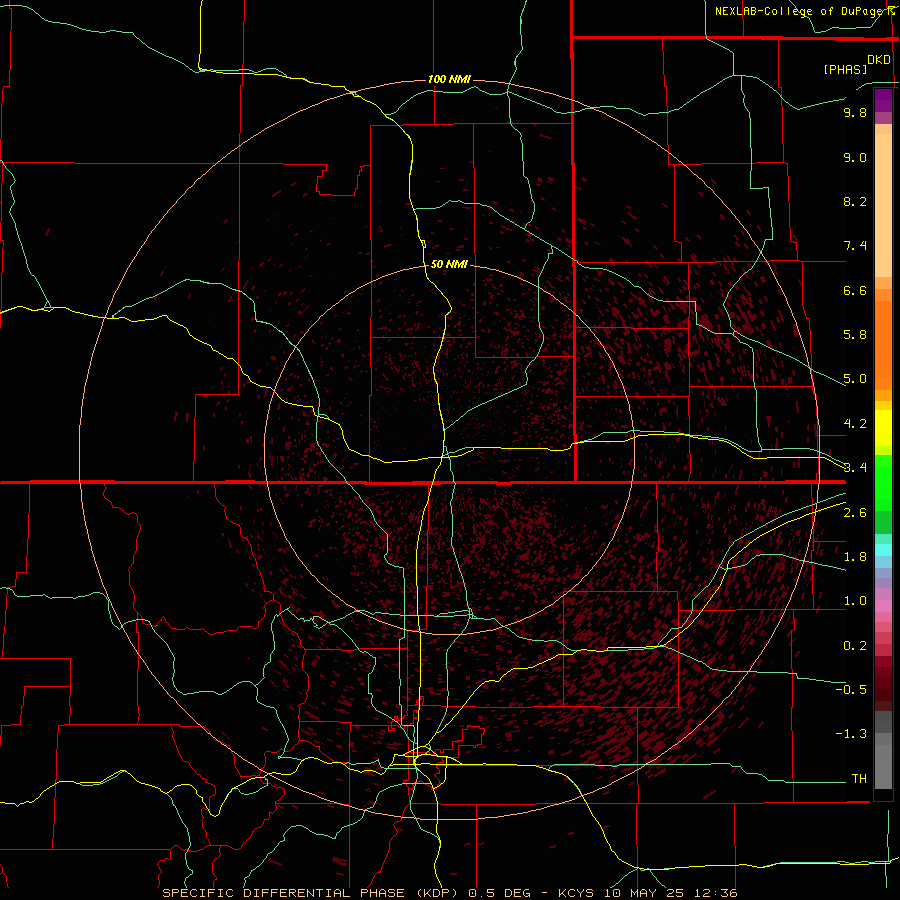This screenshot has width=900, height=900.
Task: Select the cyan band on the color bar
Action: [x=883, y=550]
